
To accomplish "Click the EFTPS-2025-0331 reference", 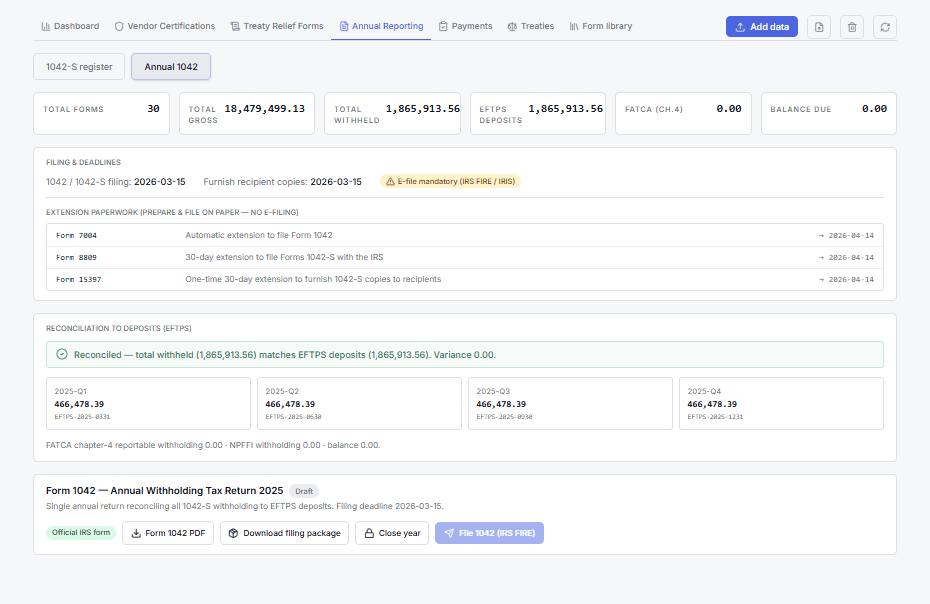I will tap(82, 417).
